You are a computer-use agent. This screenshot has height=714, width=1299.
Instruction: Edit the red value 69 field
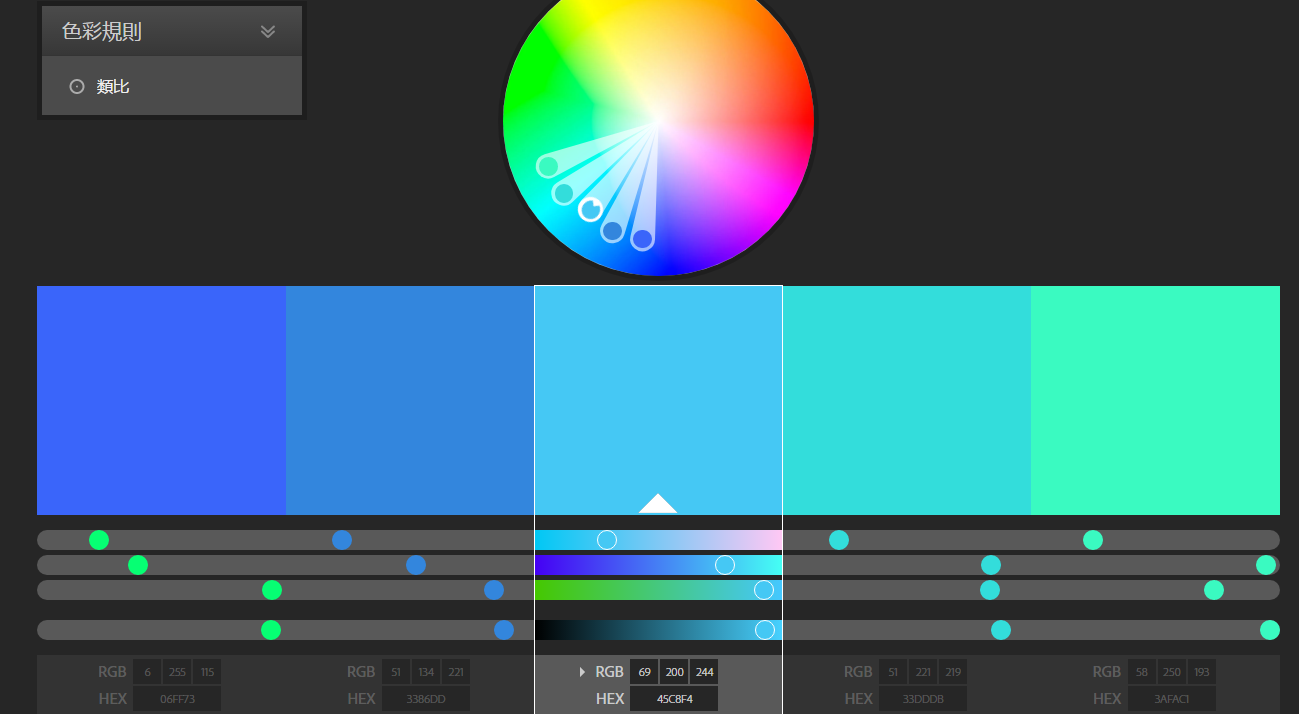pyautogui.click(x=644, y=672)
